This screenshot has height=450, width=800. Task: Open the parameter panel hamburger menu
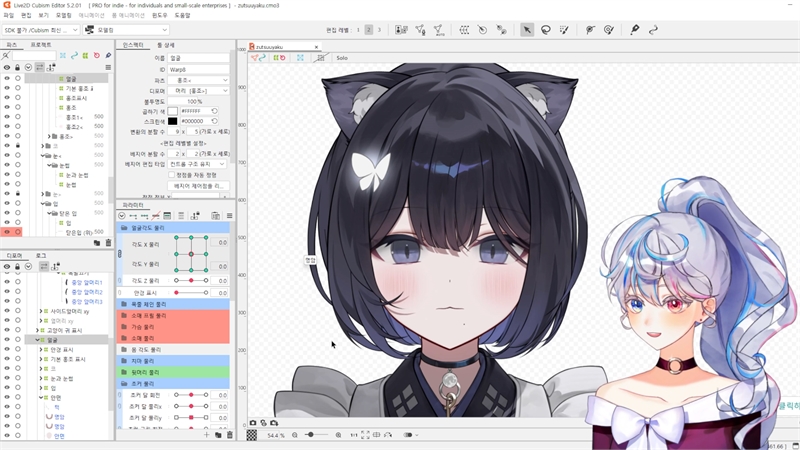[229, 216]
